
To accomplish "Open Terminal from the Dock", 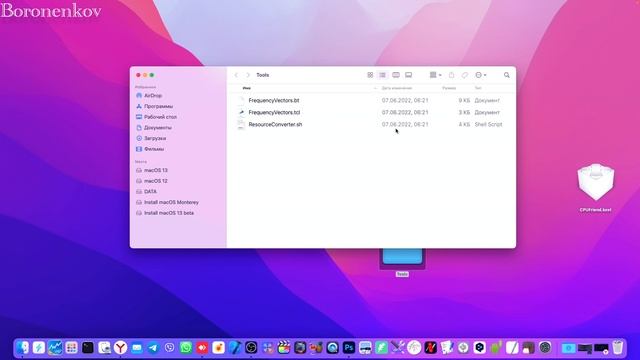I will click(88, 348).
